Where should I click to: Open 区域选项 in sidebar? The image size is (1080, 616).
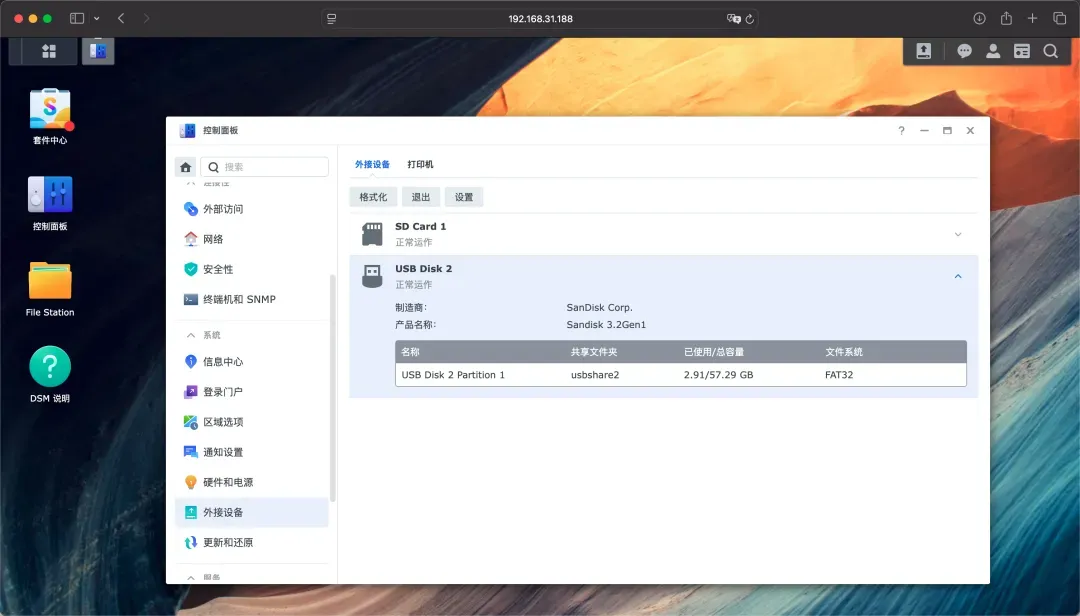coord(251,422)
